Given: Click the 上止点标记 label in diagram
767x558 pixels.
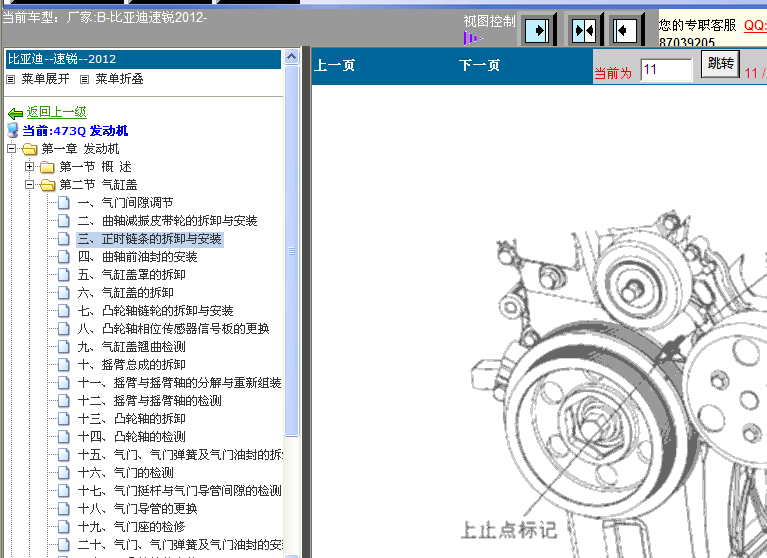Looking at the screenshot, I should pos(509,530).
